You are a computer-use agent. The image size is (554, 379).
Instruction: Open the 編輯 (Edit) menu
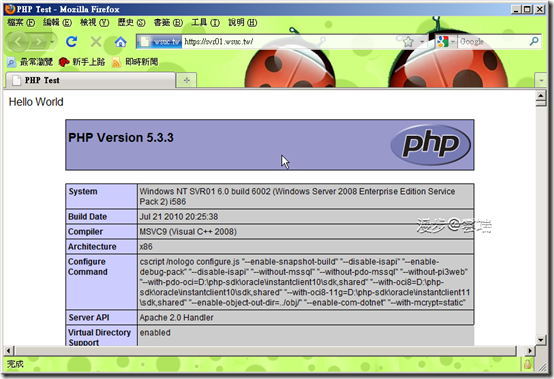[57, 23]
